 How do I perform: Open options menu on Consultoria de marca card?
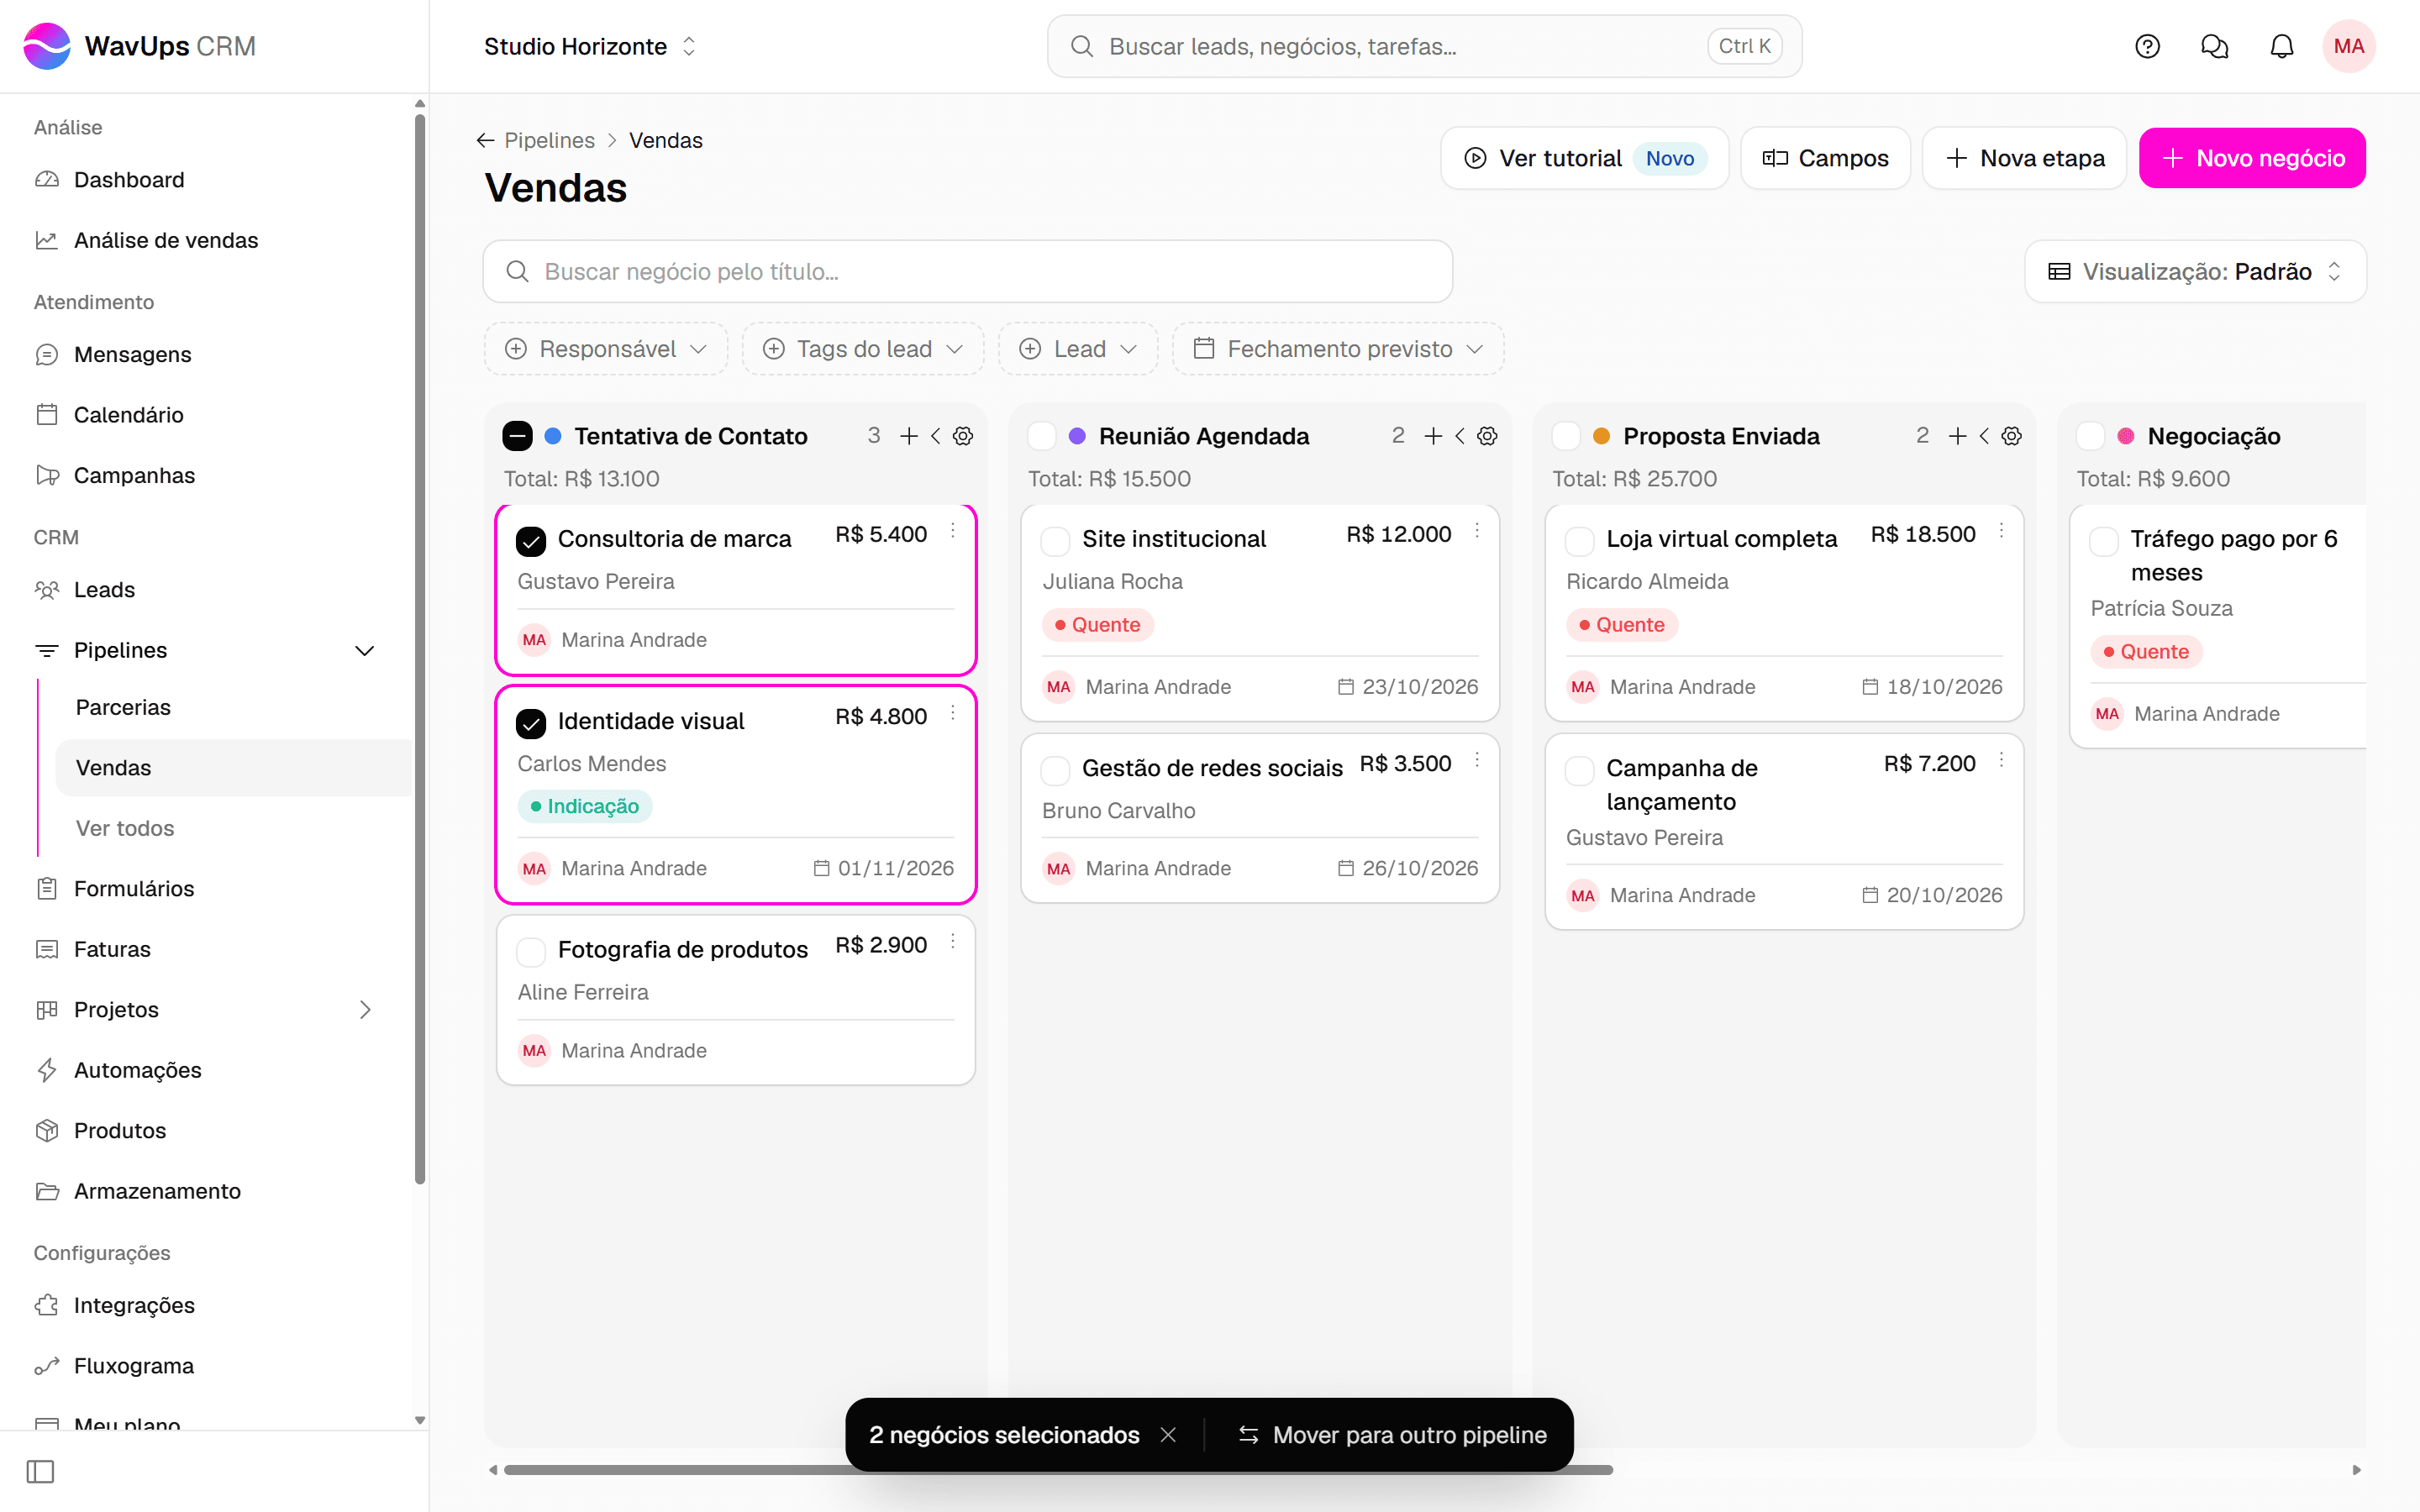pos(953,531)
